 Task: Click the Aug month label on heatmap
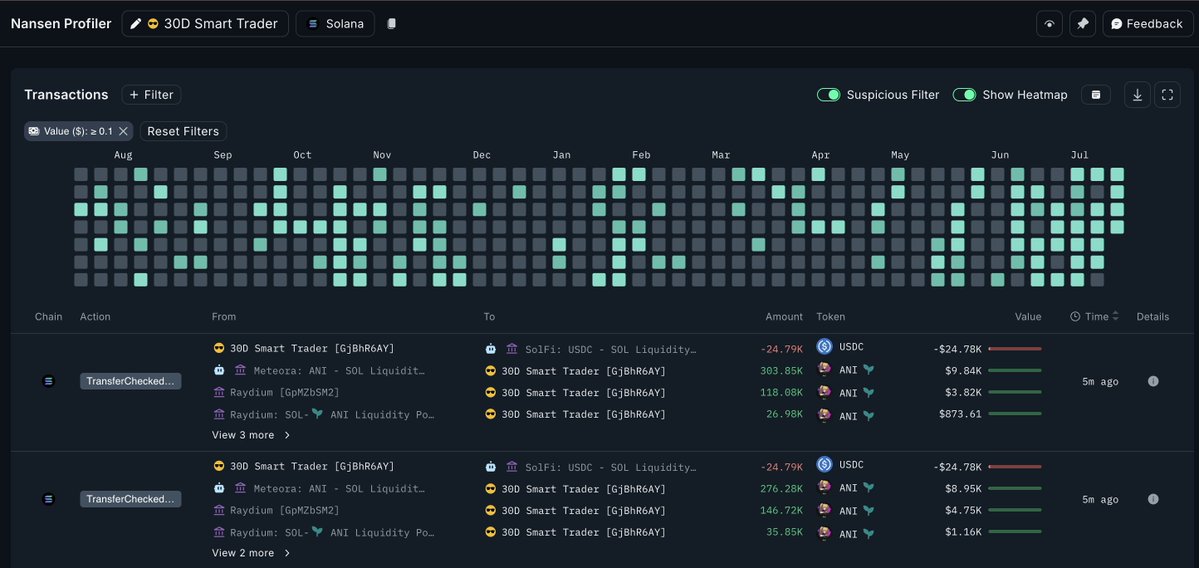tap(123, 155)
